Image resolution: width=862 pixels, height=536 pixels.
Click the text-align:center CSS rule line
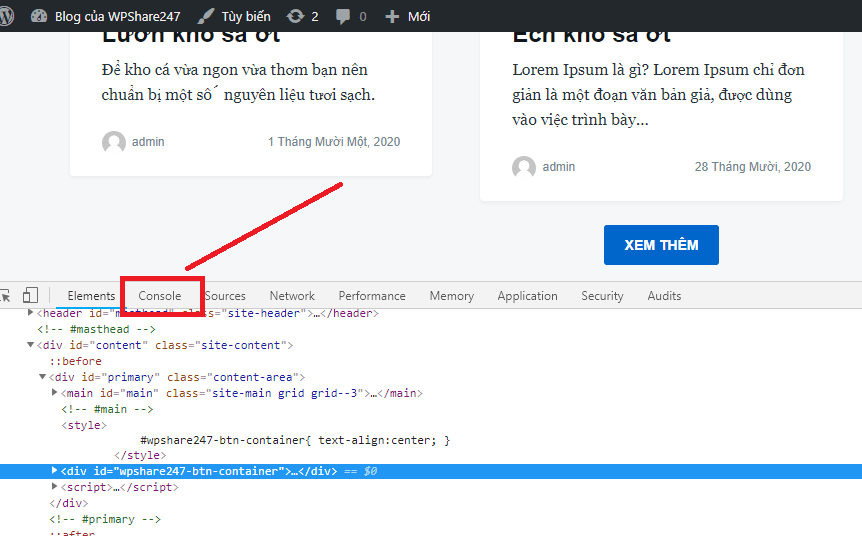[x=295, y=440]
